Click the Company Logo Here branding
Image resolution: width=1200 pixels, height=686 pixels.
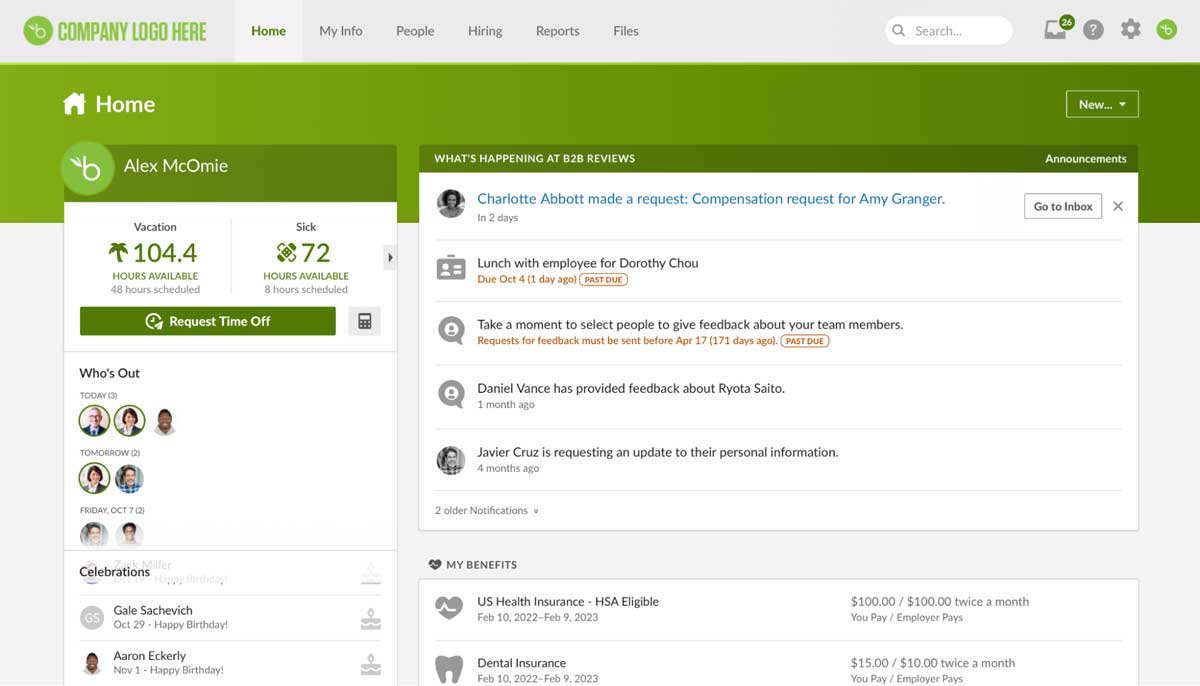coord(114,30)
